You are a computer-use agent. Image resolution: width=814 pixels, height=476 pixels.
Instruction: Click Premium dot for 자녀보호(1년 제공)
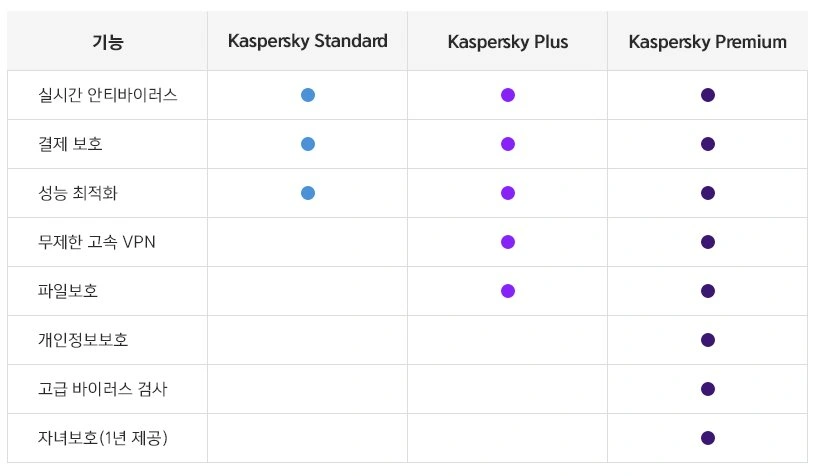708,438
